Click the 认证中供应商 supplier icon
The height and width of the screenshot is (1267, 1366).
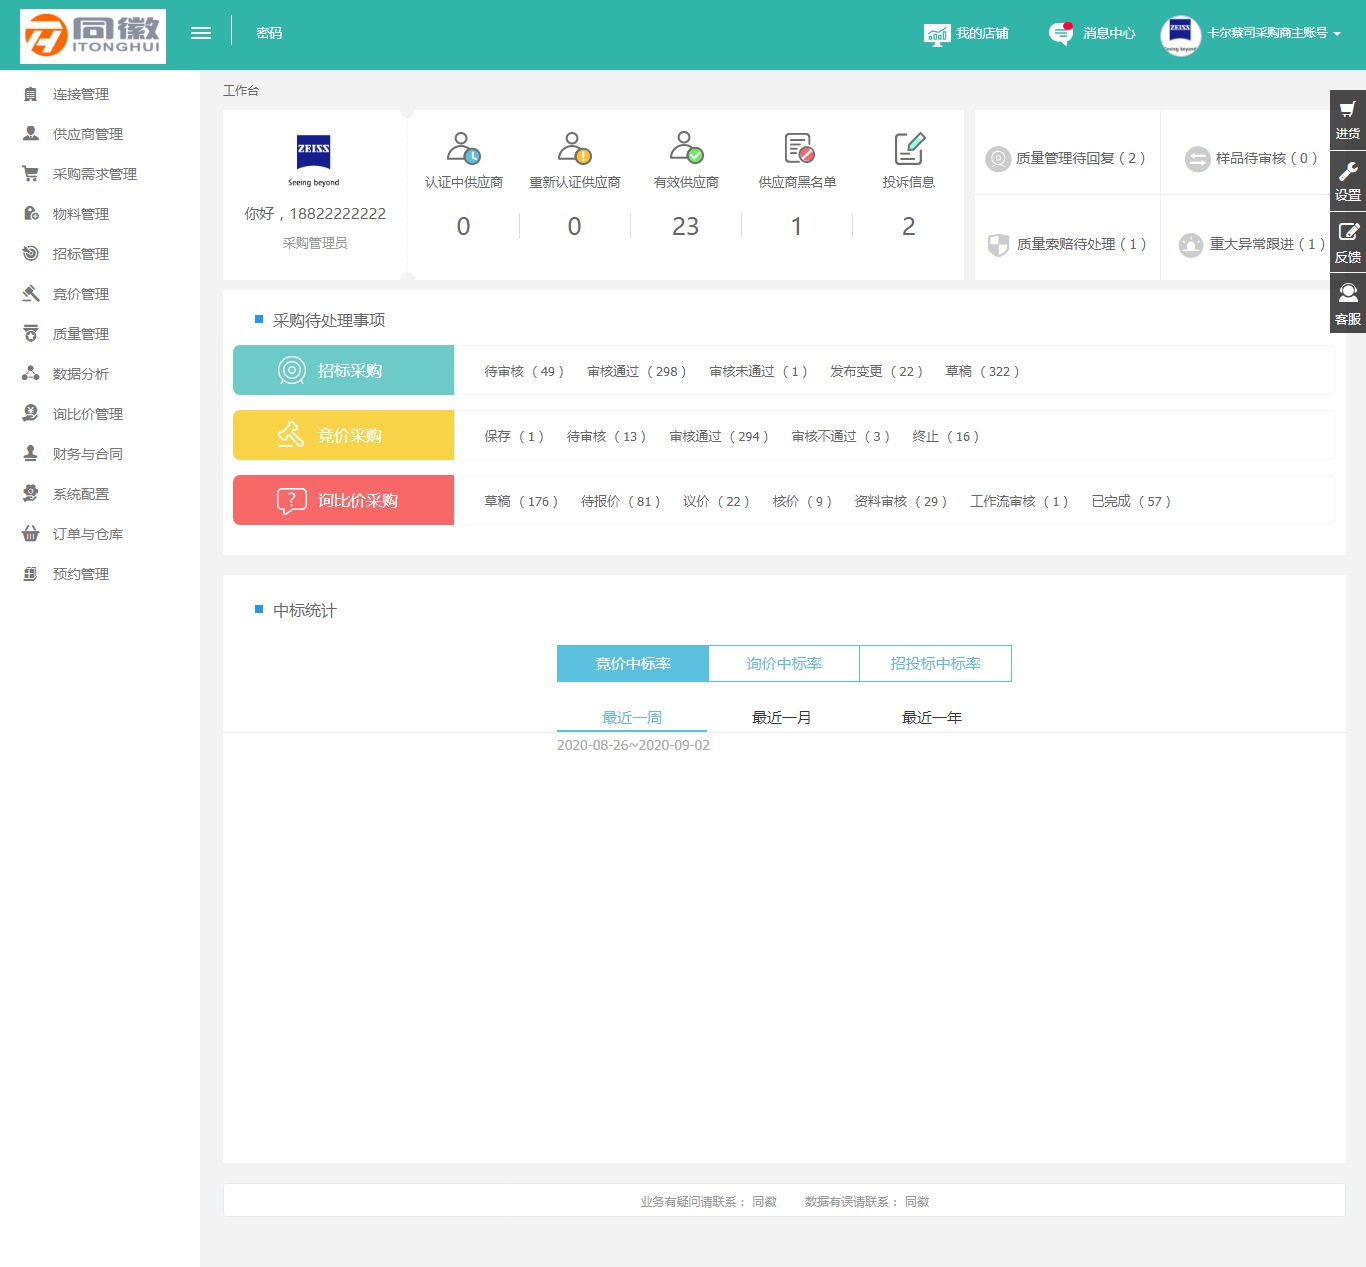click(463, 148)
